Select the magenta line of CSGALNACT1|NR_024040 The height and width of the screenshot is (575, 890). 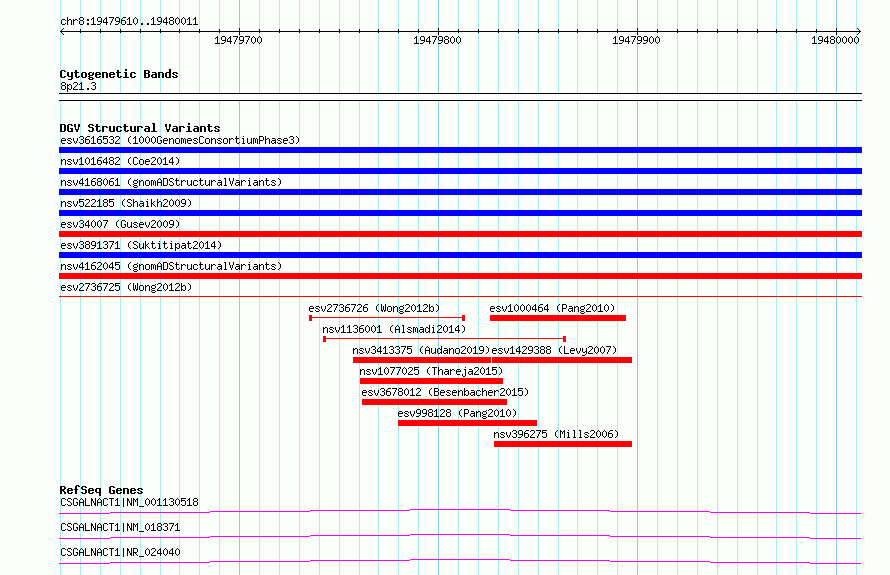tap(460, 561)
